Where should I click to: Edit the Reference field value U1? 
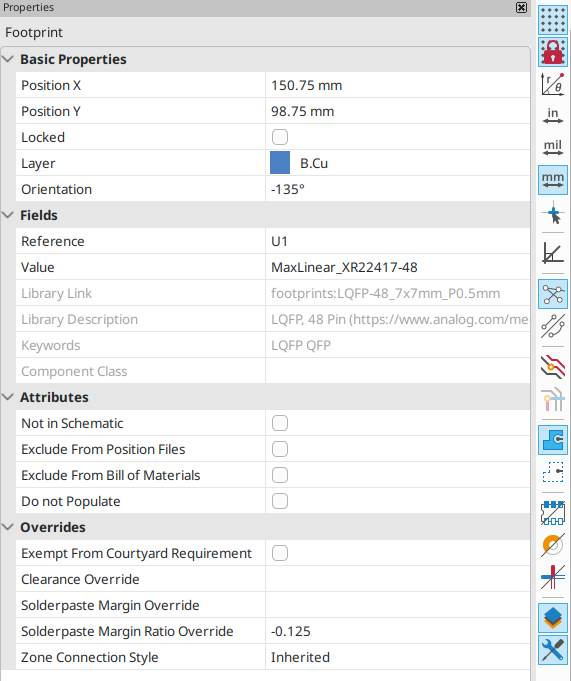coord(397,241)
